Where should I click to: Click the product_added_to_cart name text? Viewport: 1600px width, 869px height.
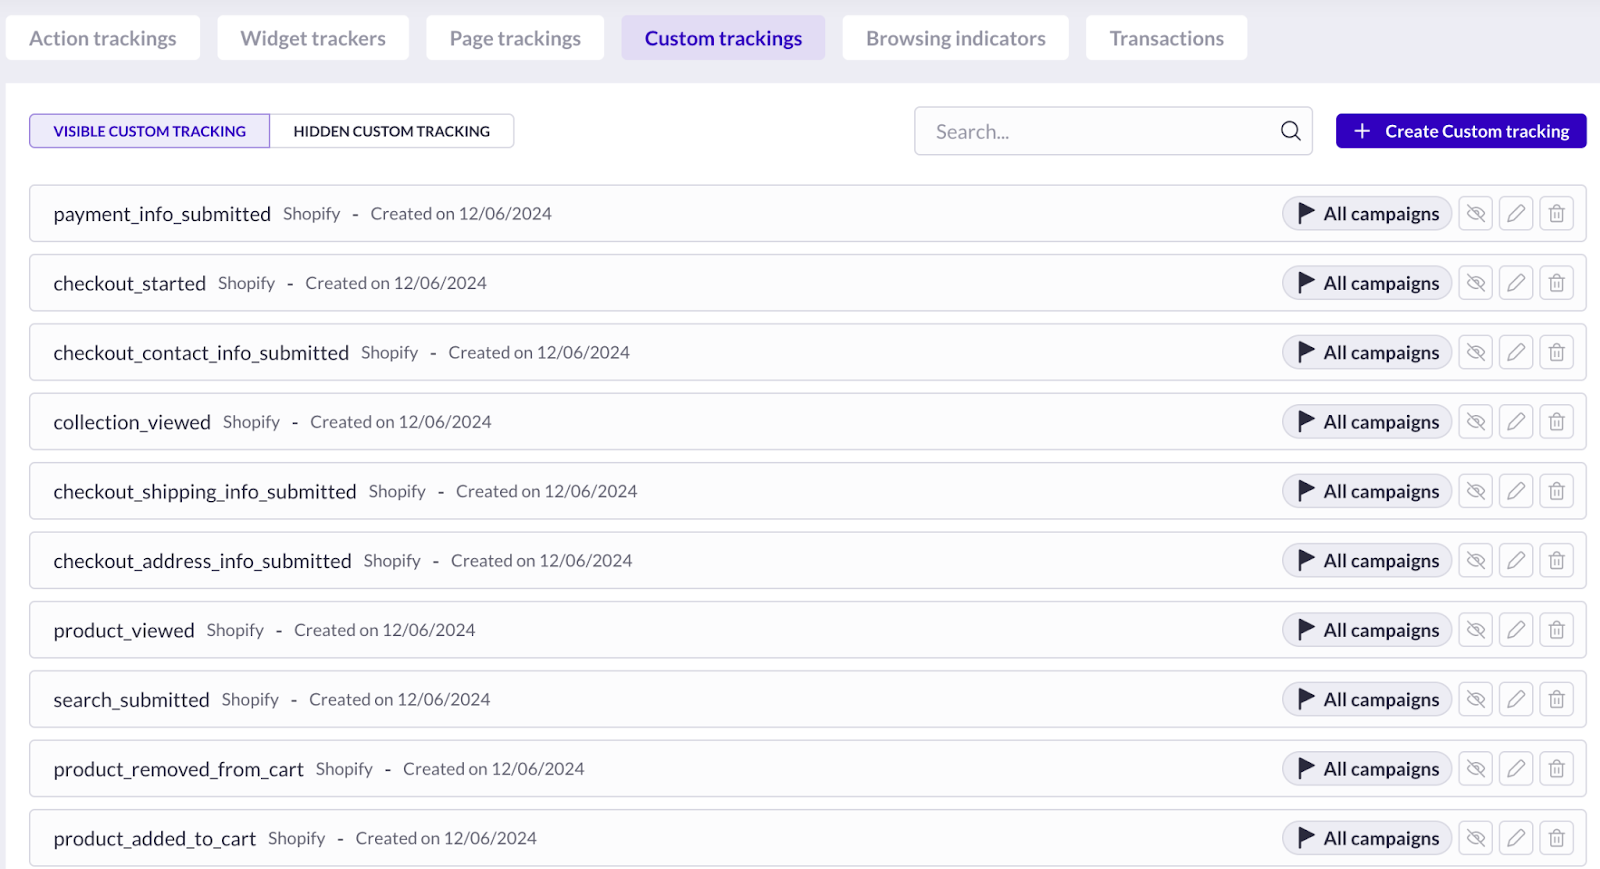[x=155, y=839]
